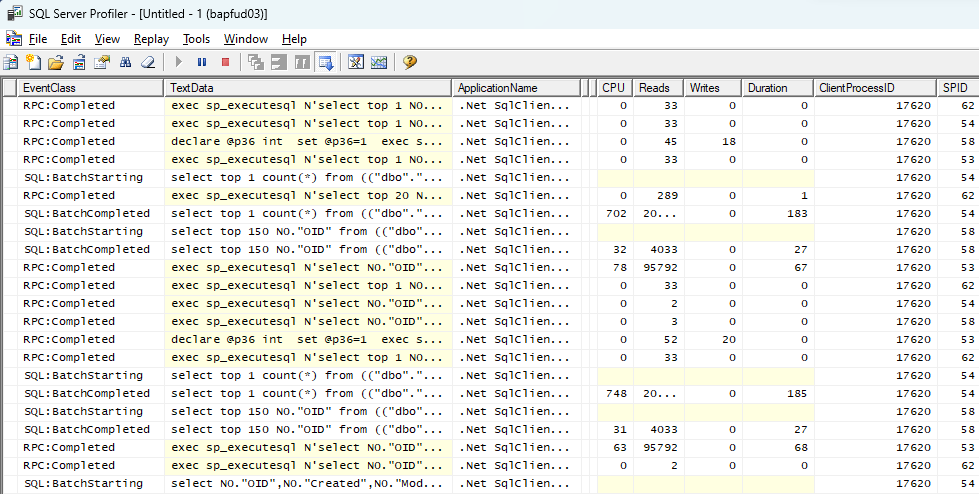Open the Window menu
979x494 pixels.
tap(246, 39)
